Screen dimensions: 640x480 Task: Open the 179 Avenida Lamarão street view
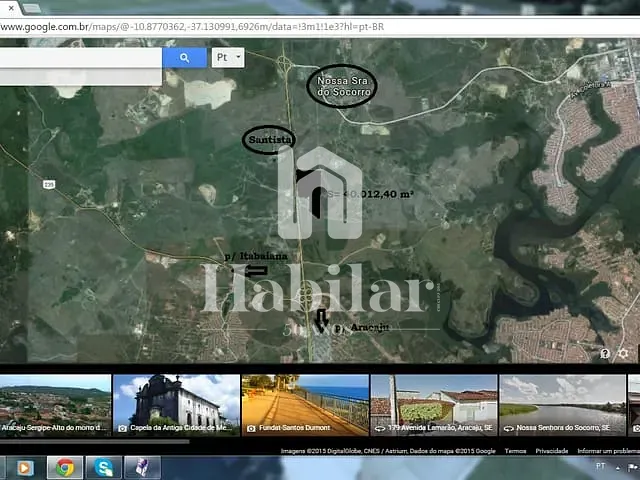pos(434,405)
